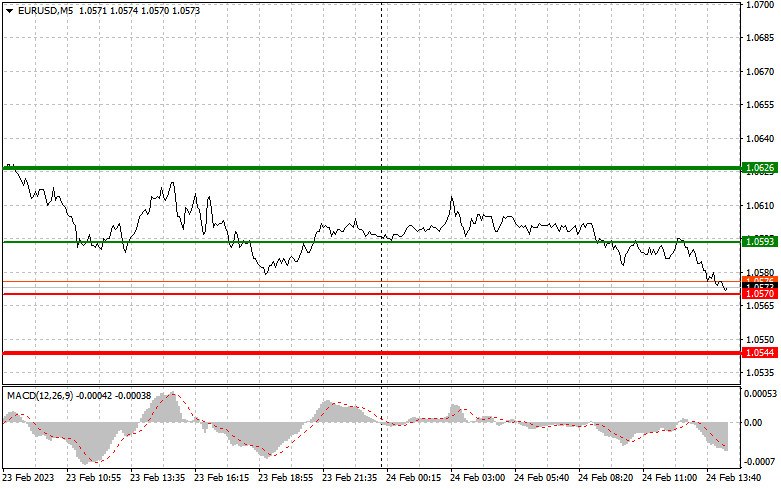The width and height of the screenshot is (781, 489).
Task: Click the 23 Feb 13:35 time label
Action: pyautogui.click(x=157, y=478)
